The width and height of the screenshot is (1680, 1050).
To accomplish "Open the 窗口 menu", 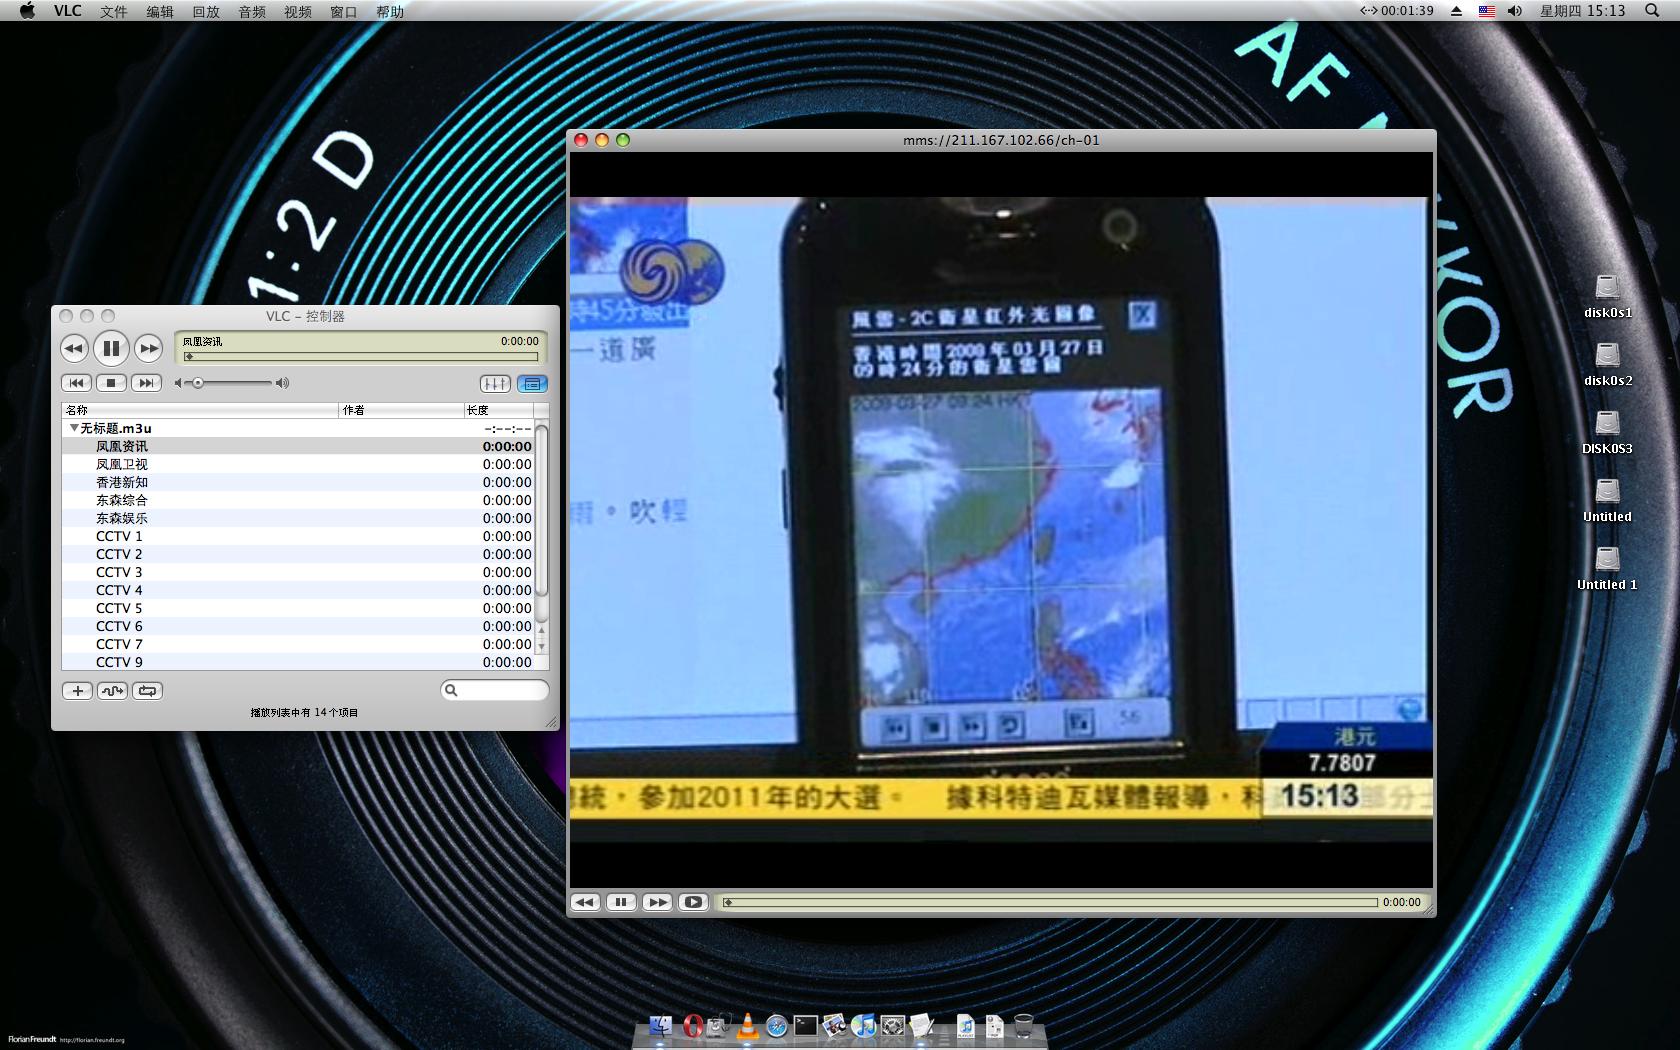I will point(344,11).
